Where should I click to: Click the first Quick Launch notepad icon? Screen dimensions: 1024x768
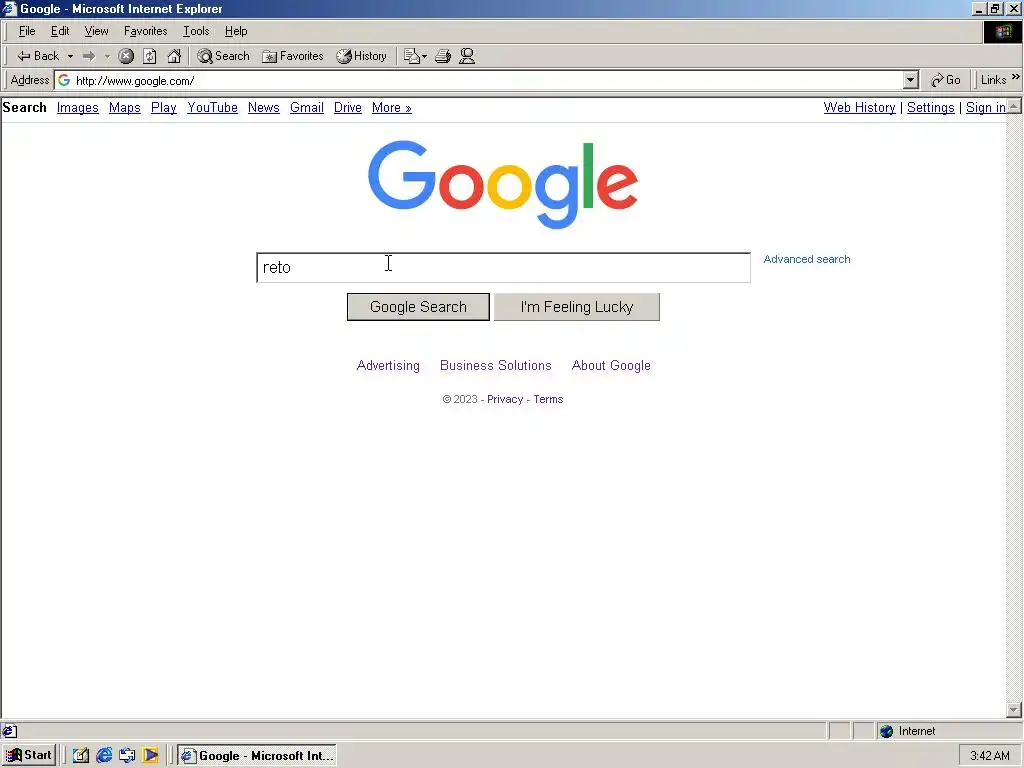pos(81,756)
